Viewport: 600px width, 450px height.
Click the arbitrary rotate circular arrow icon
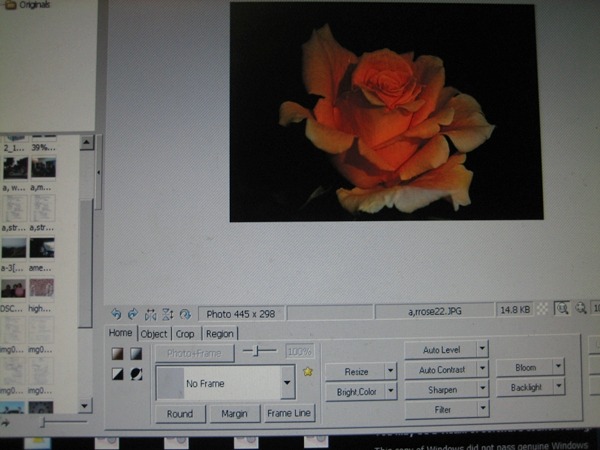(x=185, y=315)
